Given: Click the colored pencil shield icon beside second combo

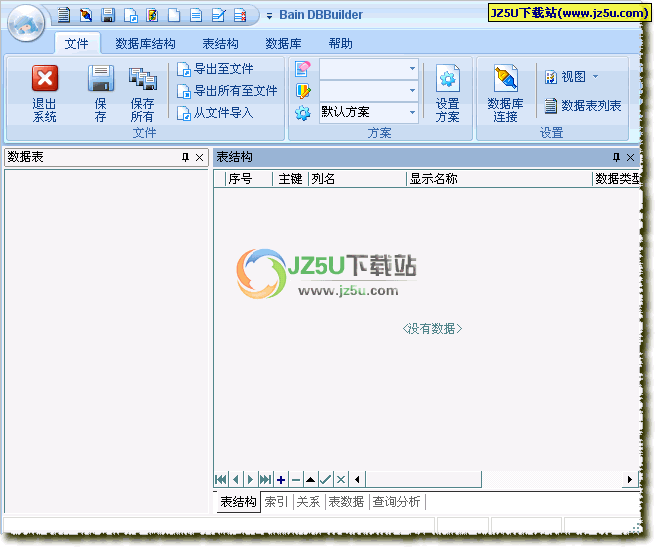Looking at the screenshot, I should 303,91.
